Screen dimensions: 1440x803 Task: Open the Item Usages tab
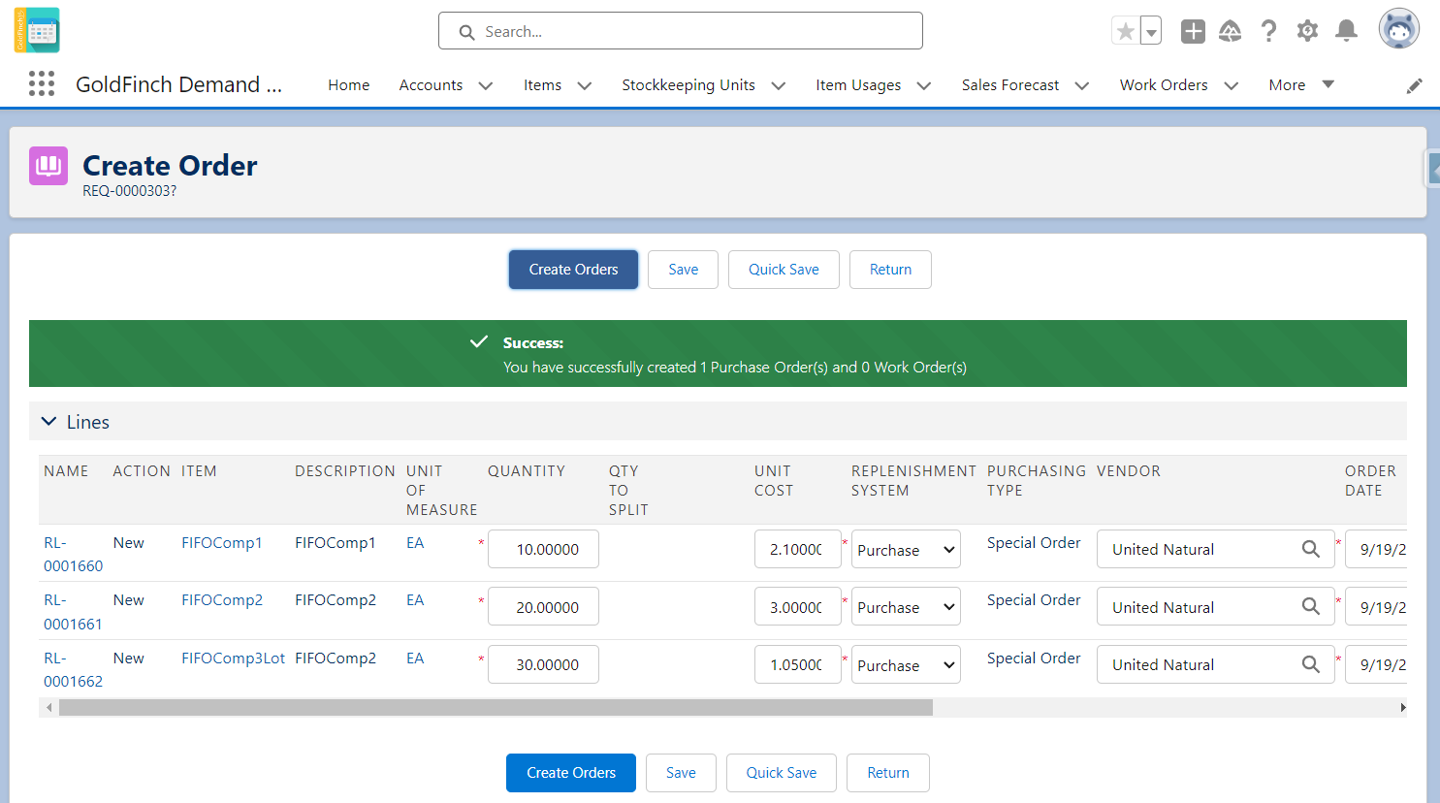point(858,85)
